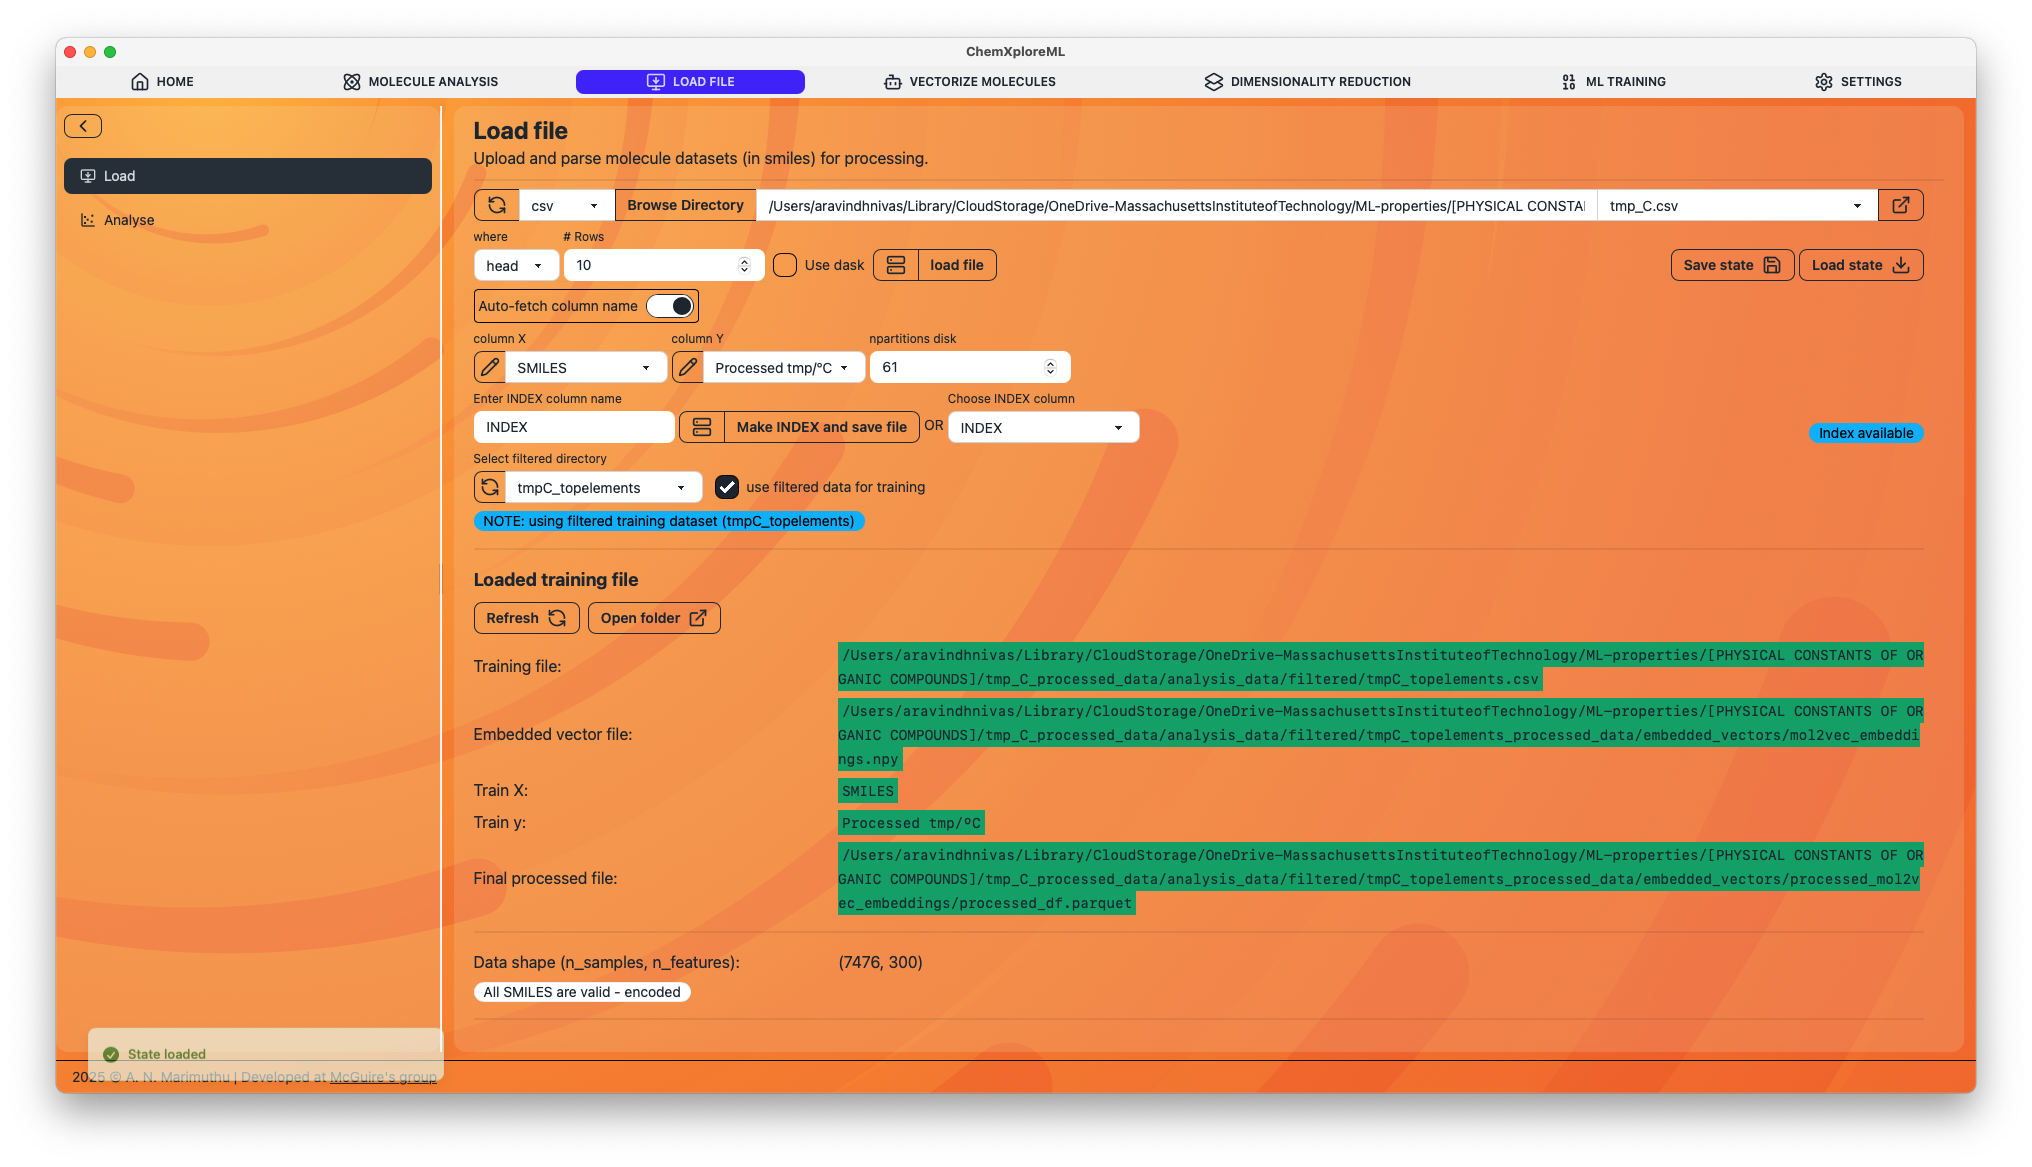Click the npartitions disk stepper arrows
2032x1167 pixels.
pos(1050,367)
